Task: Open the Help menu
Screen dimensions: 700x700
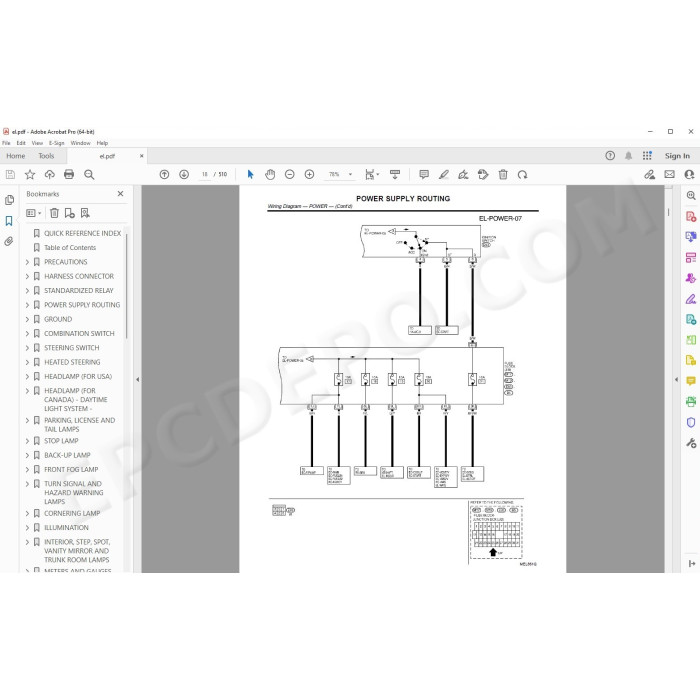Action: click(x=102, y=143)
